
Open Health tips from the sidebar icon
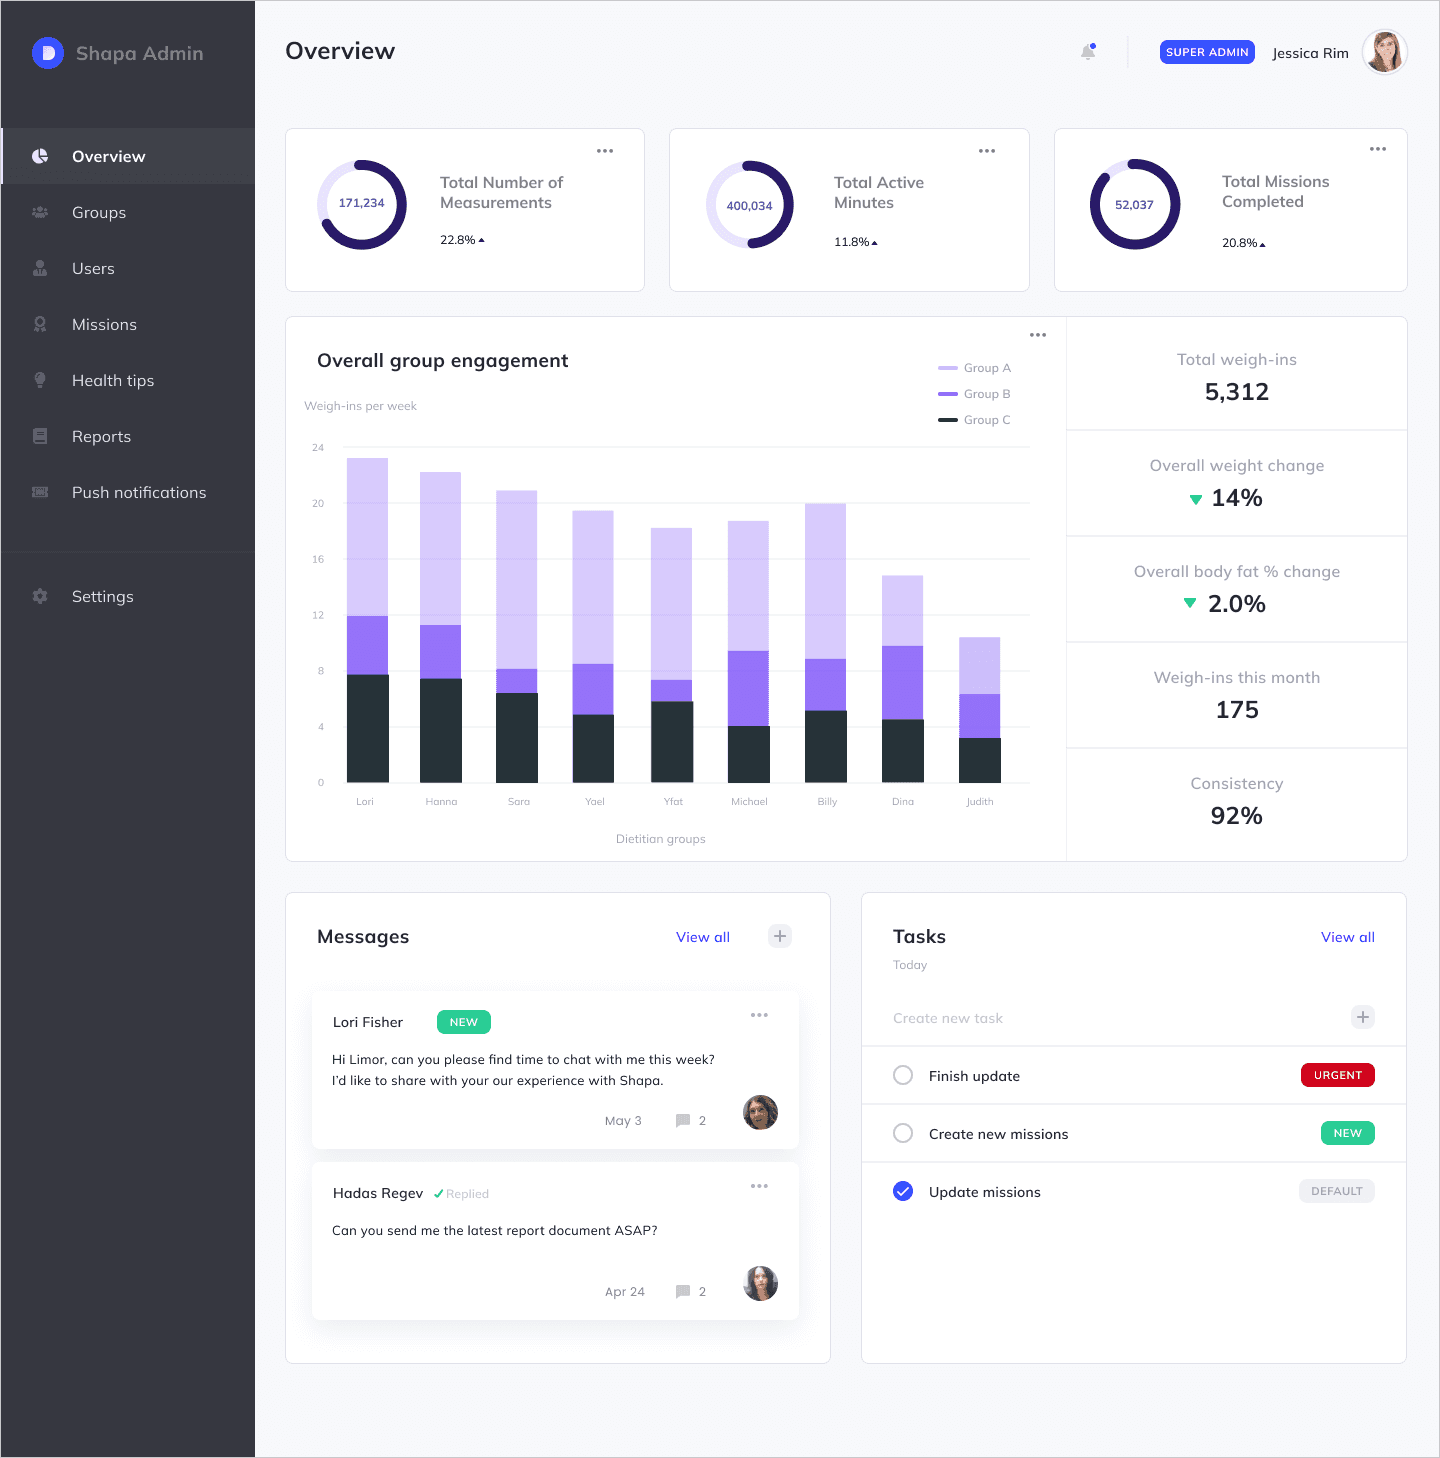[40, 380]
